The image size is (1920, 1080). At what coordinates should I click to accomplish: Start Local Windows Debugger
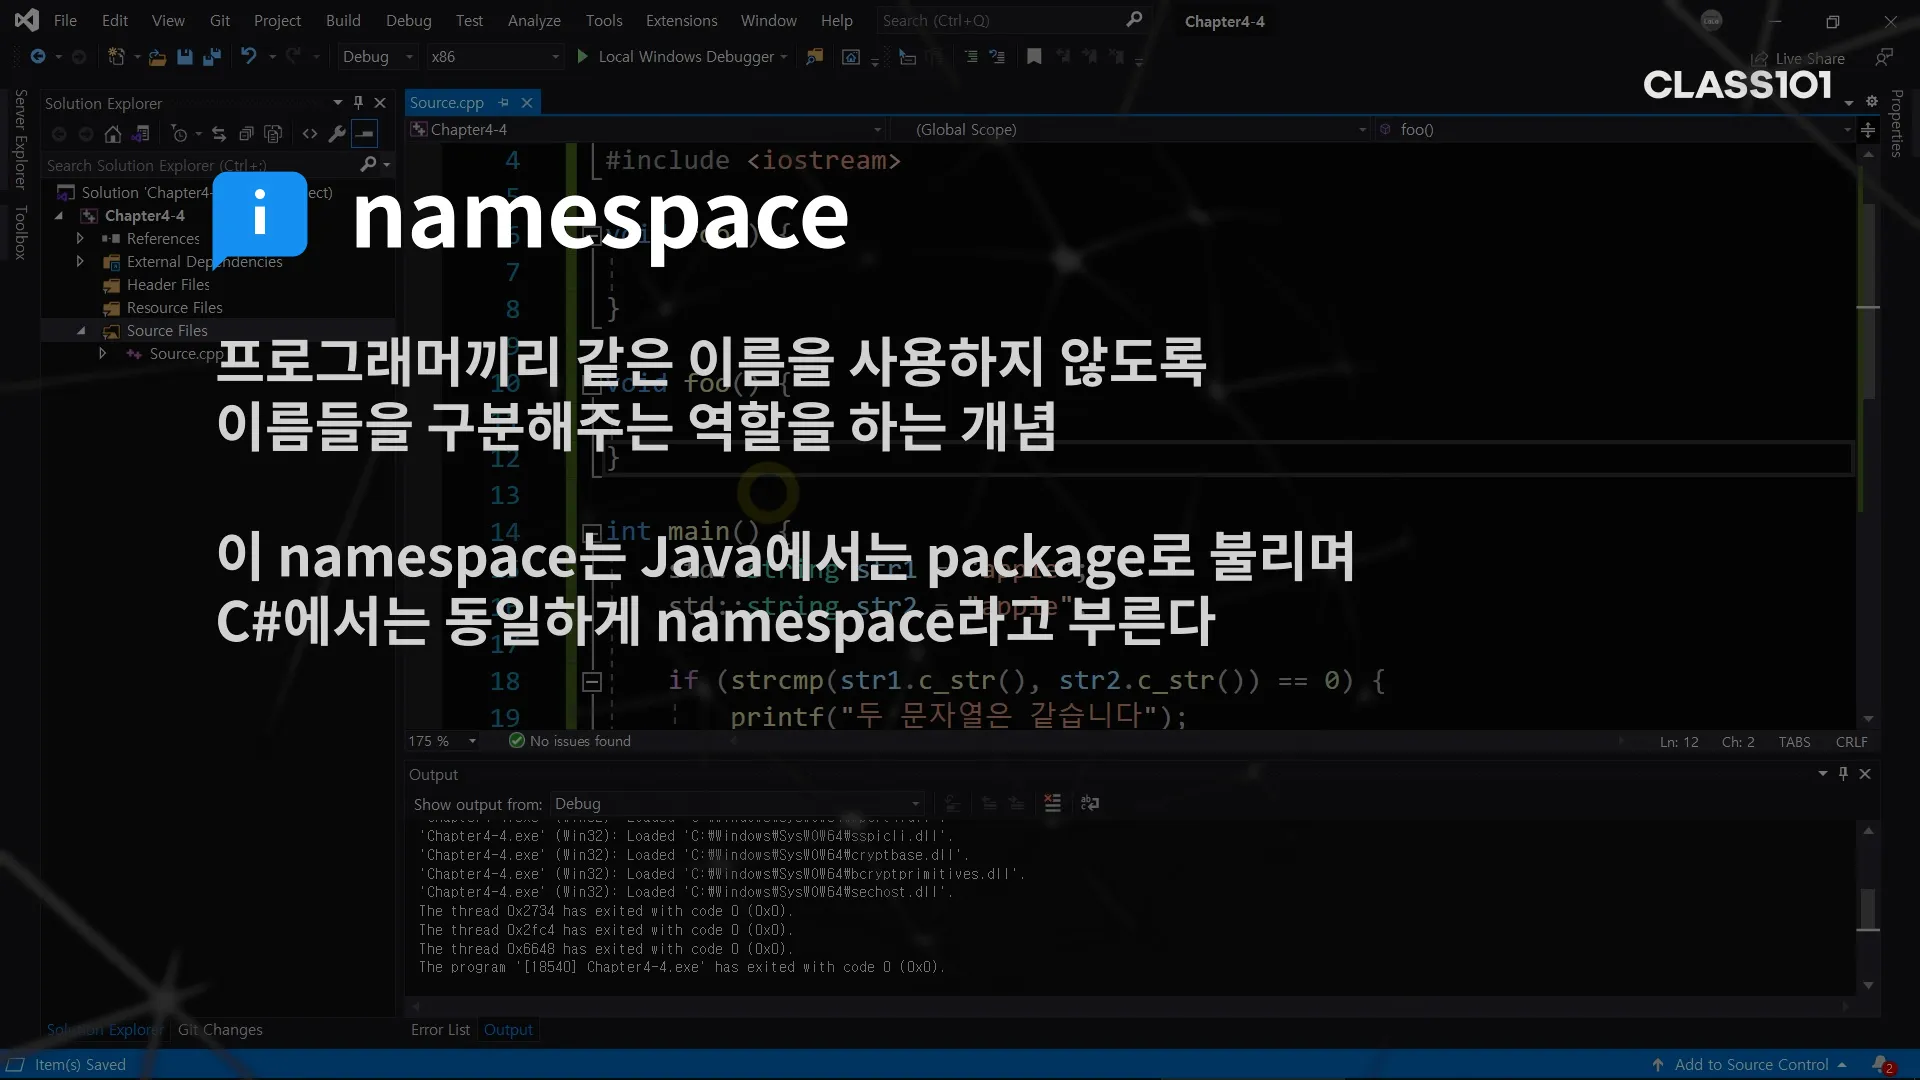pyautogui.click(x=676, y=57)
